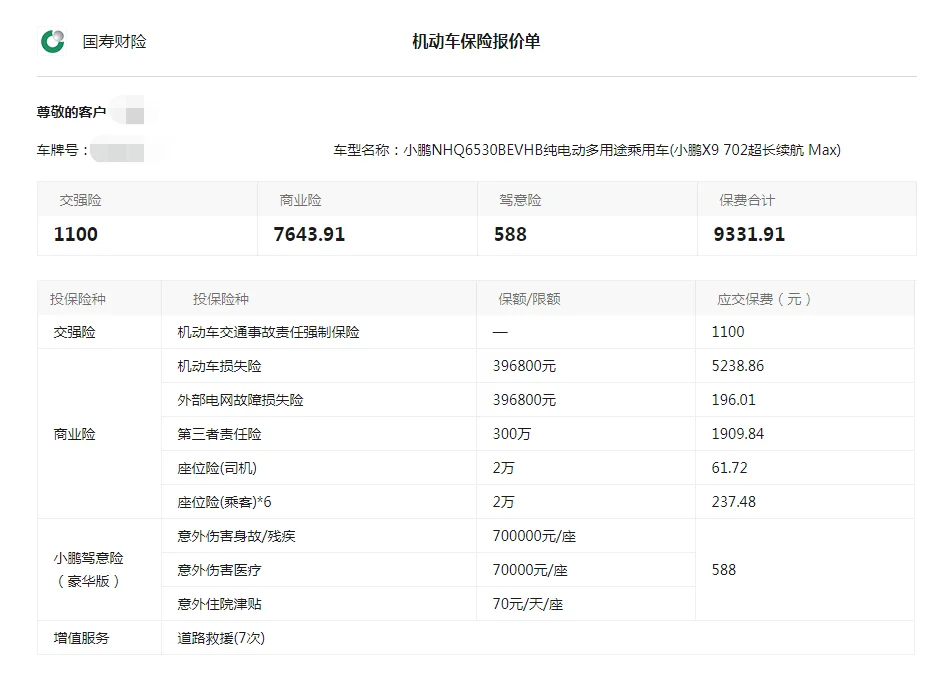Screen dimensions: 937x674
Task: Select the bold 1100 amount in the summary cards
Action: (x=75, y=234)
